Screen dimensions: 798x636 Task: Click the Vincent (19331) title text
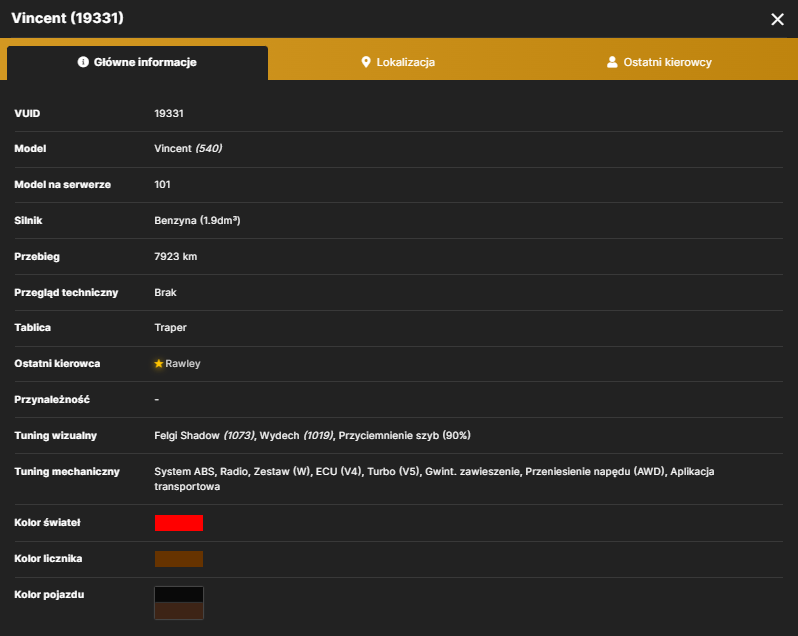click(x=68, y=18)
